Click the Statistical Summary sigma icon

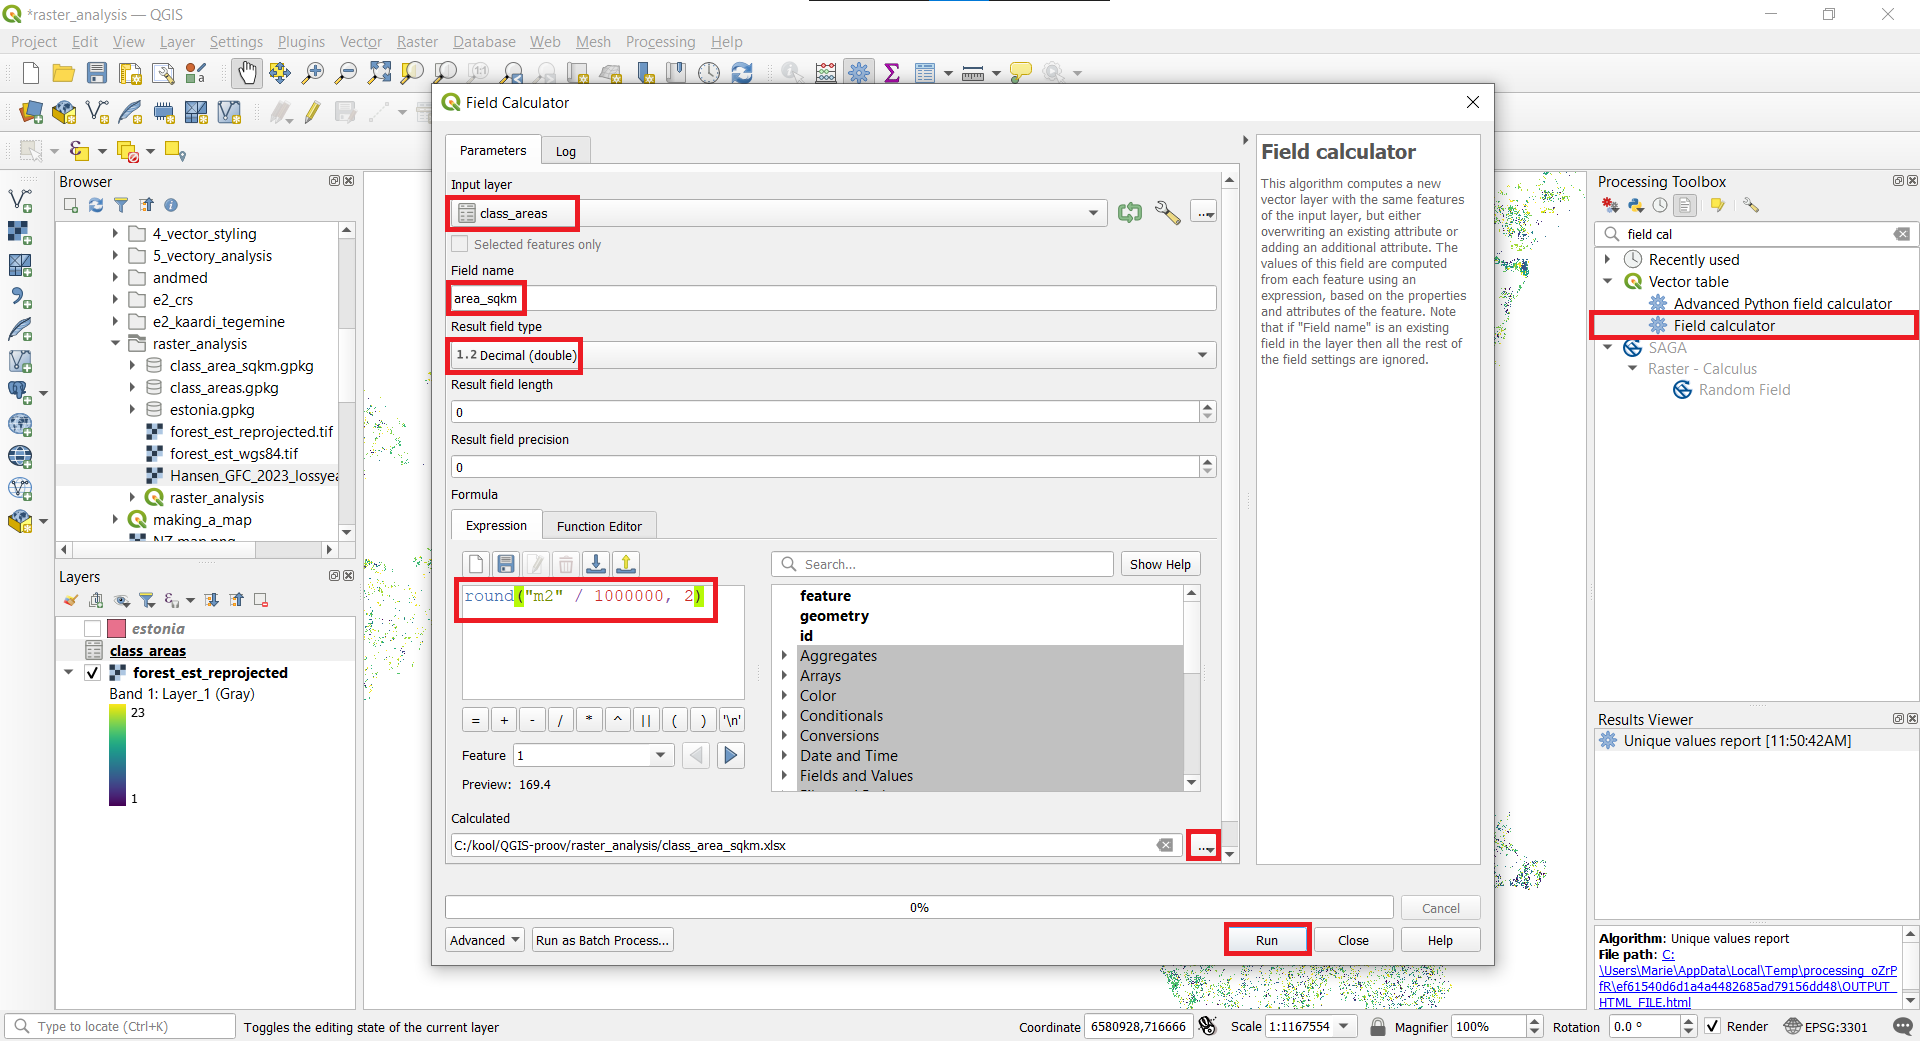coord(892,73)
